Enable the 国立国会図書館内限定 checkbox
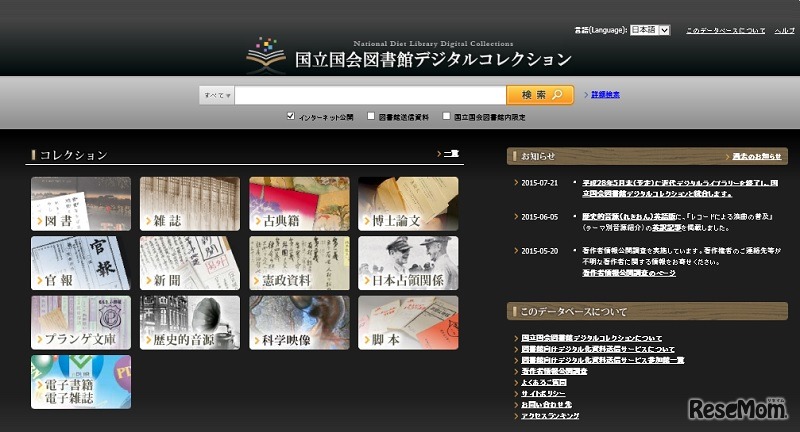This screenshot has height=432, width=800. 446,116
